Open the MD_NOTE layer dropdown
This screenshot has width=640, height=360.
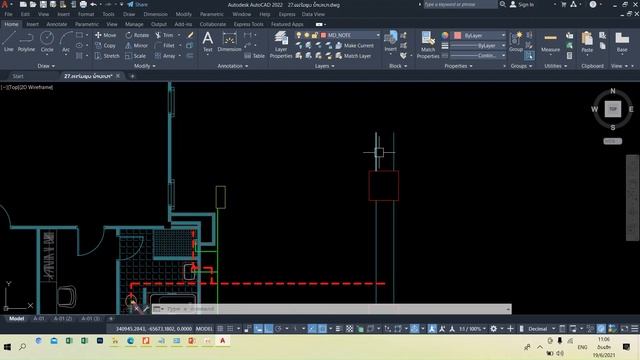click(x=338, y=35)
